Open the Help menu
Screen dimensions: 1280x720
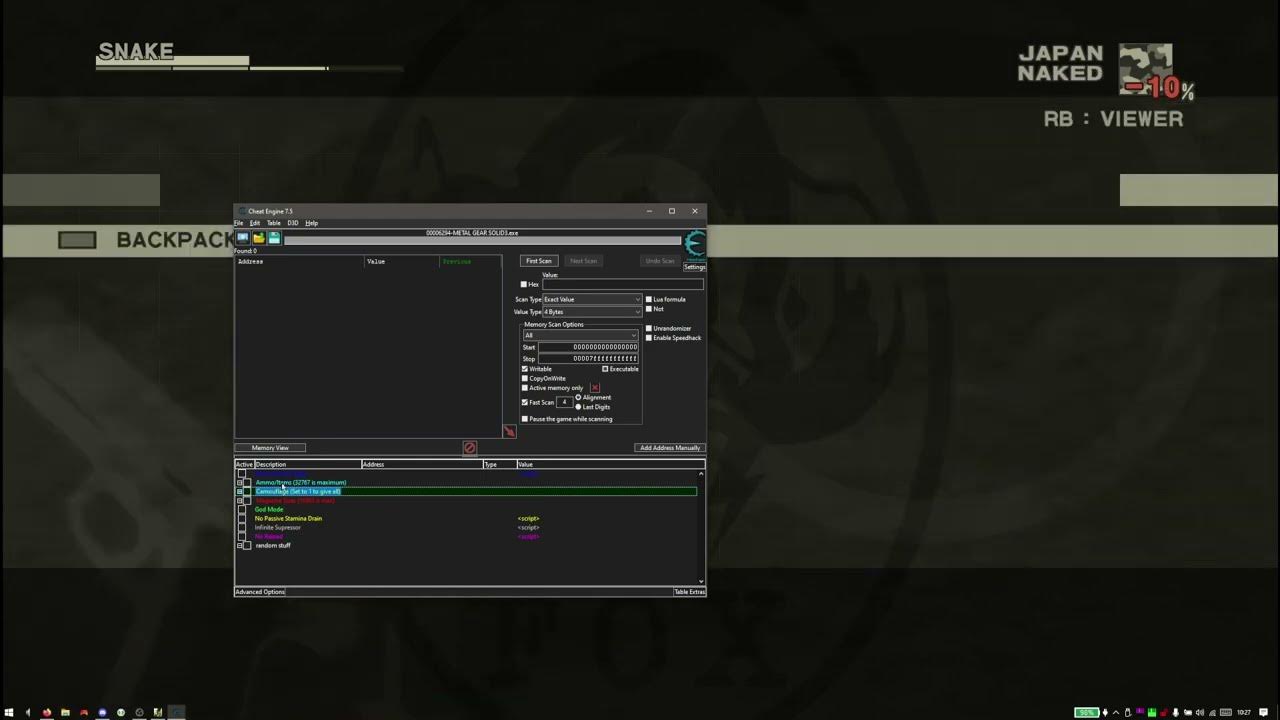311,223
